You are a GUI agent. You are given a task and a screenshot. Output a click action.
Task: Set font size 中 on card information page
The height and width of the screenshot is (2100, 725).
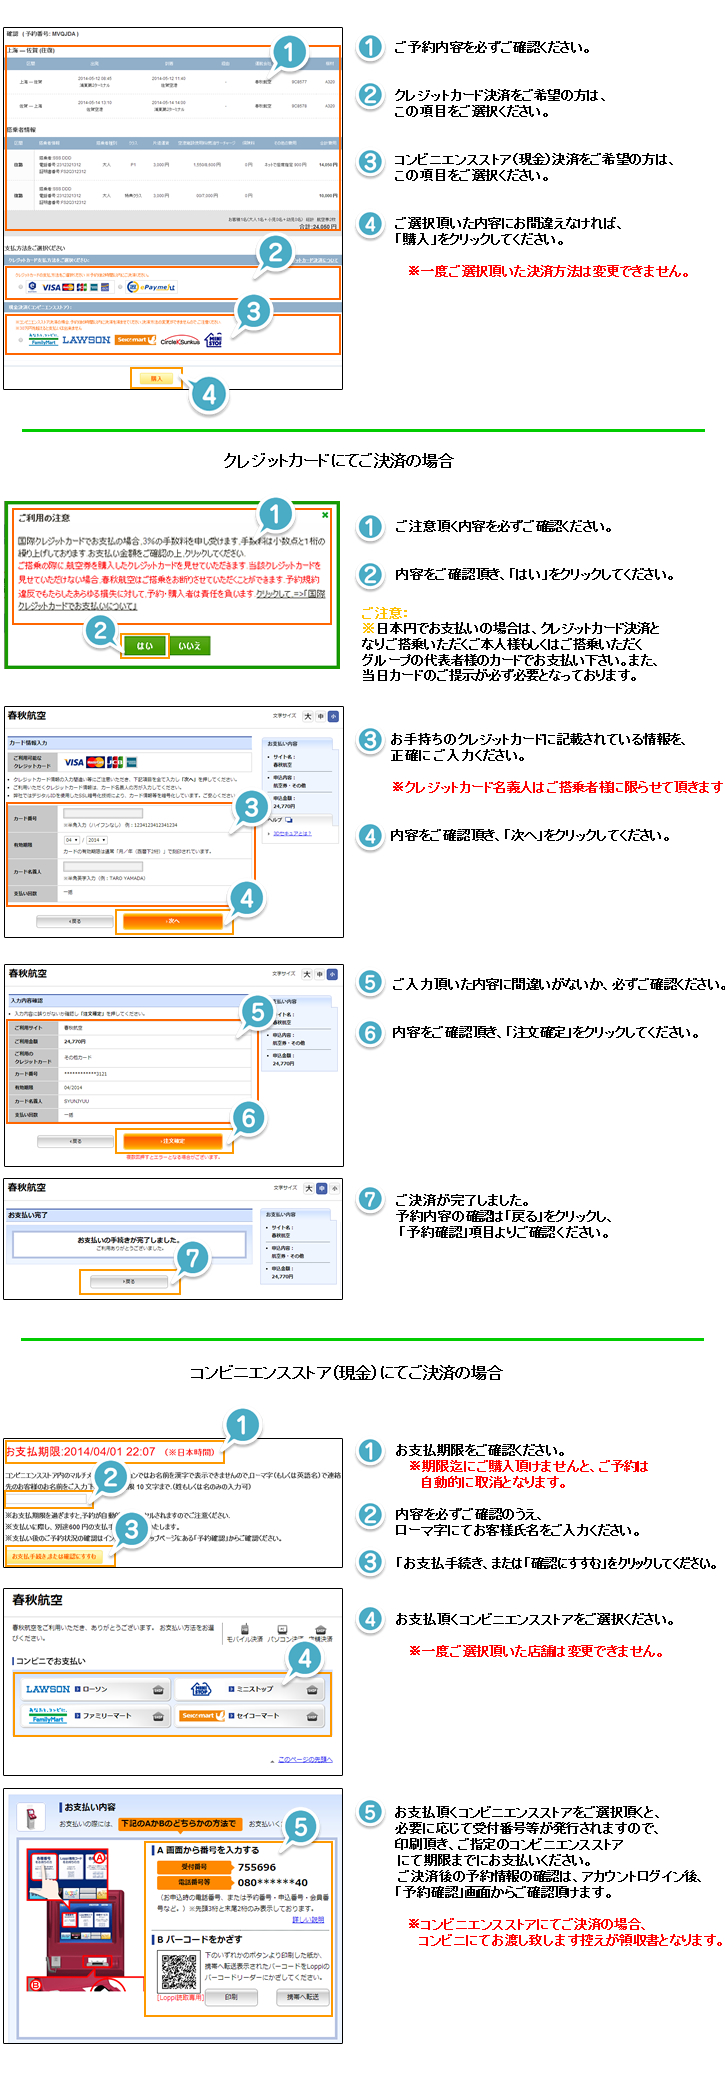(x=321, y=716)
